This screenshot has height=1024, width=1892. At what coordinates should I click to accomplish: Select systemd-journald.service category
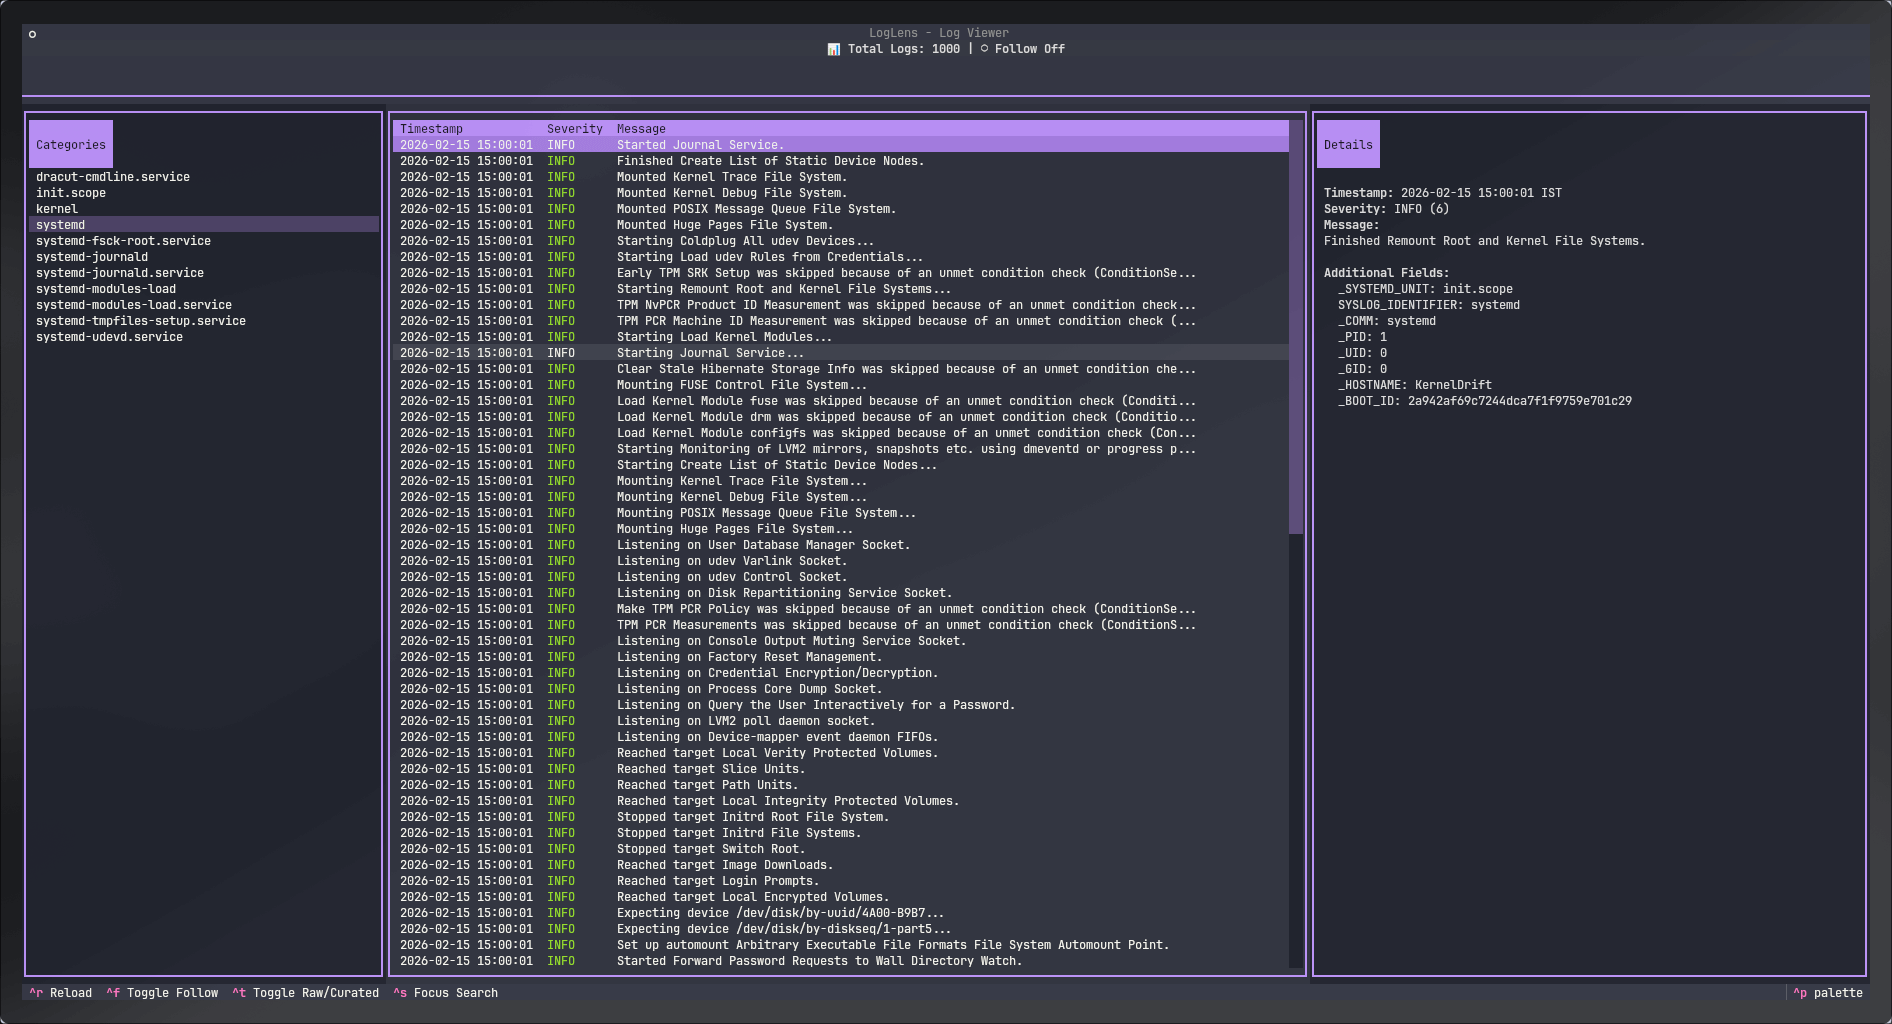tap(120, 273)
